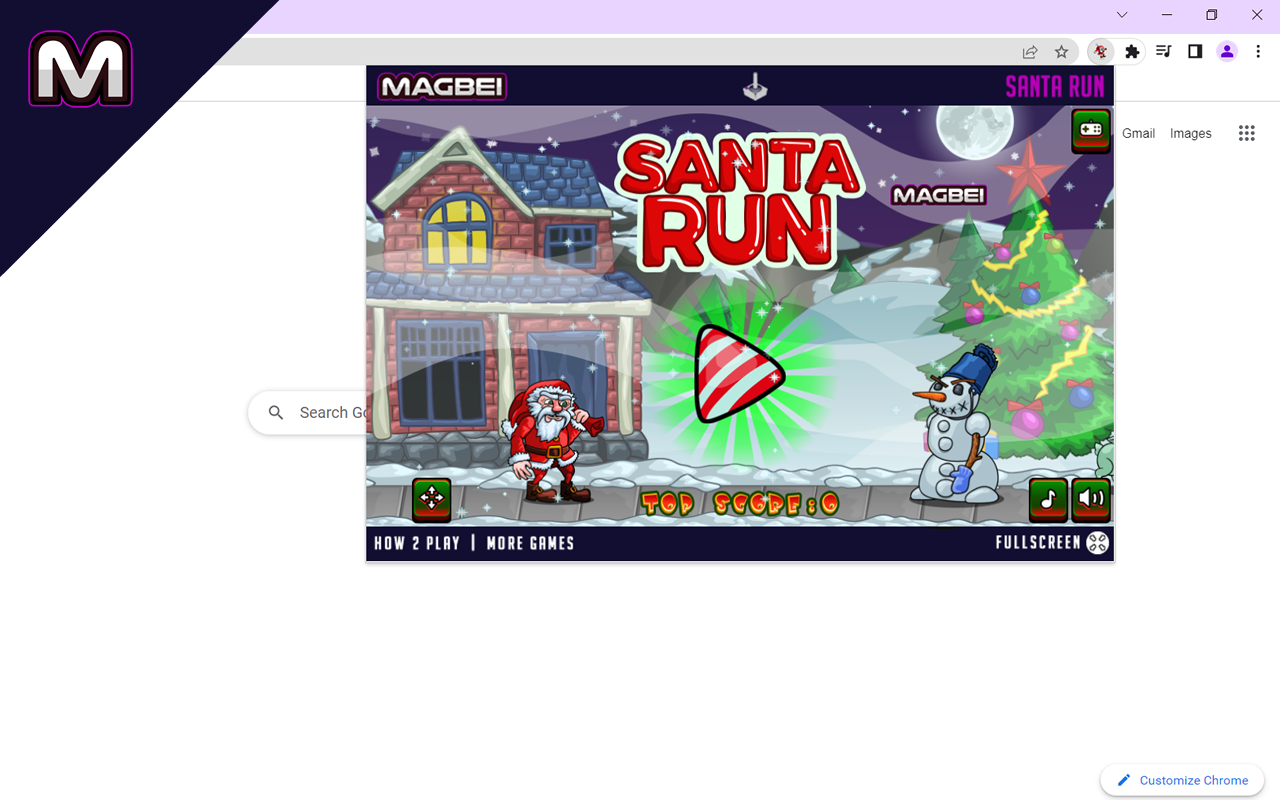Image resolution: width=1280 pixels, height=800 pixels.
Task: Switch to Google Images
Action: [x=1190, y=132]
